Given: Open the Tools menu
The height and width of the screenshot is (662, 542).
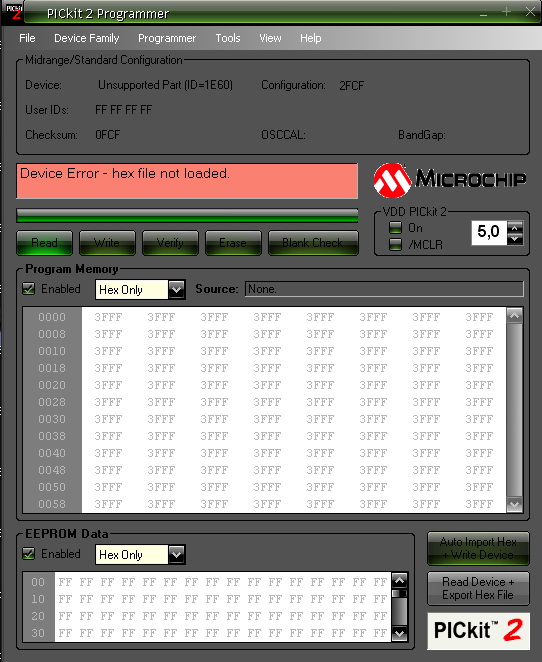Looking at the screenshot, I should (x=228, y=38).
